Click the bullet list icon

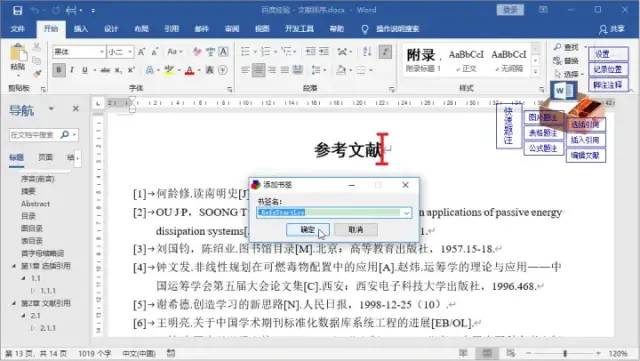[x=245, y=51]
